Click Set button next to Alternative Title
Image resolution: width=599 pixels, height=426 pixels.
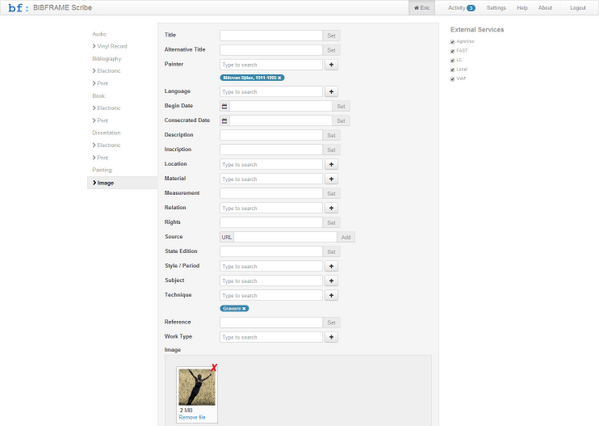tap(331, 50)
